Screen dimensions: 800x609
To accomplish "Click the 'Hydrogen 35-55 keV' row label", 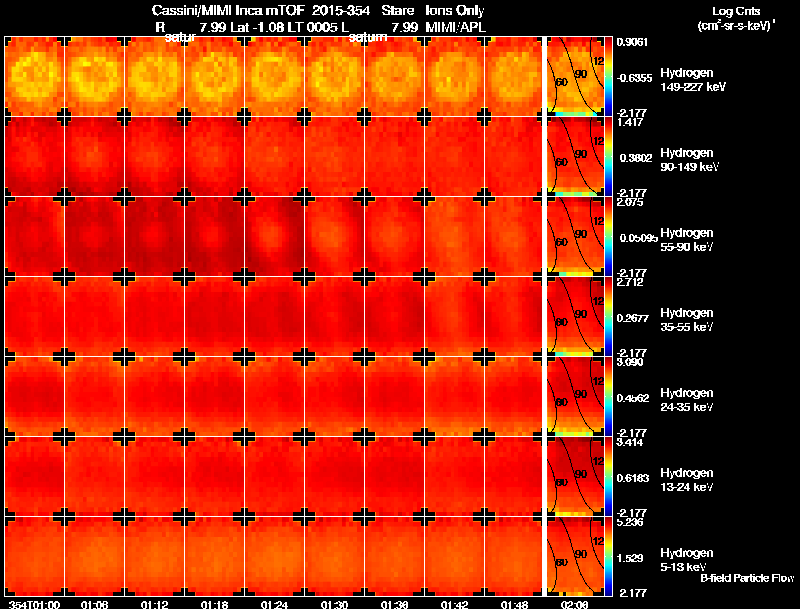I will tap(687, 320).
